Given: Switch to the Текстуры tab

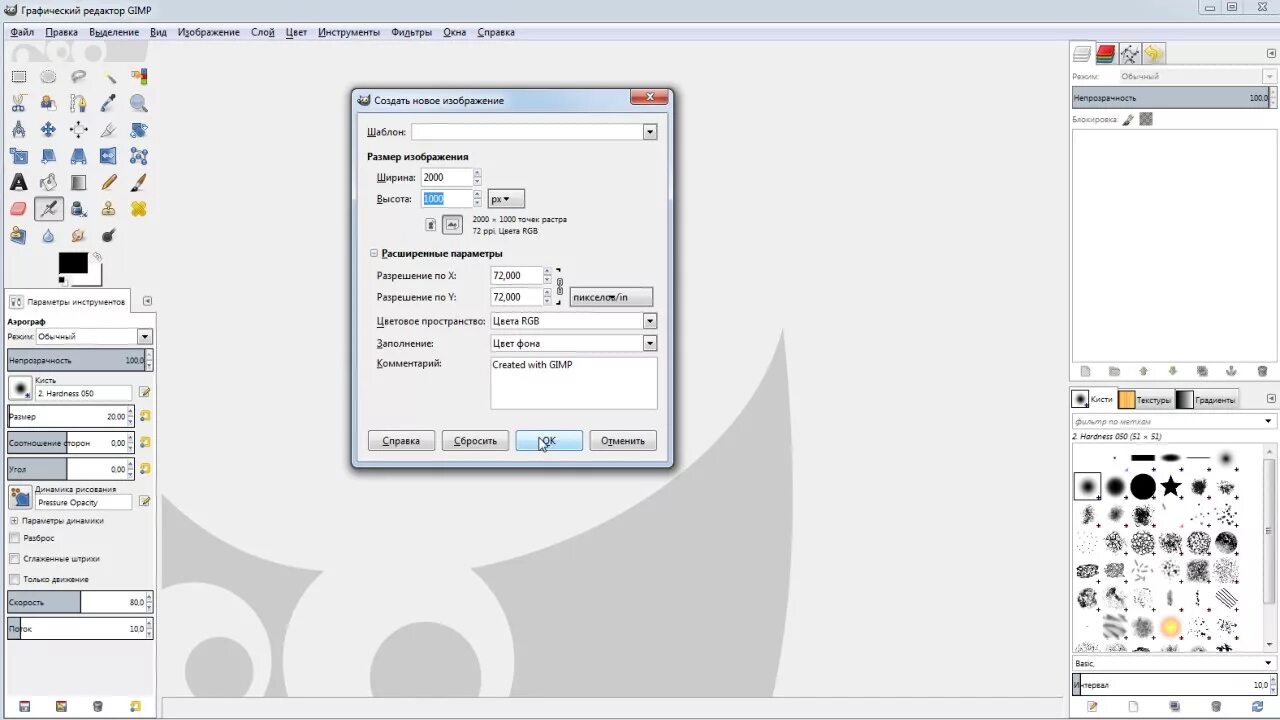Looking at the screenshot, I should pyautogui.click(x=1145, y=399).
